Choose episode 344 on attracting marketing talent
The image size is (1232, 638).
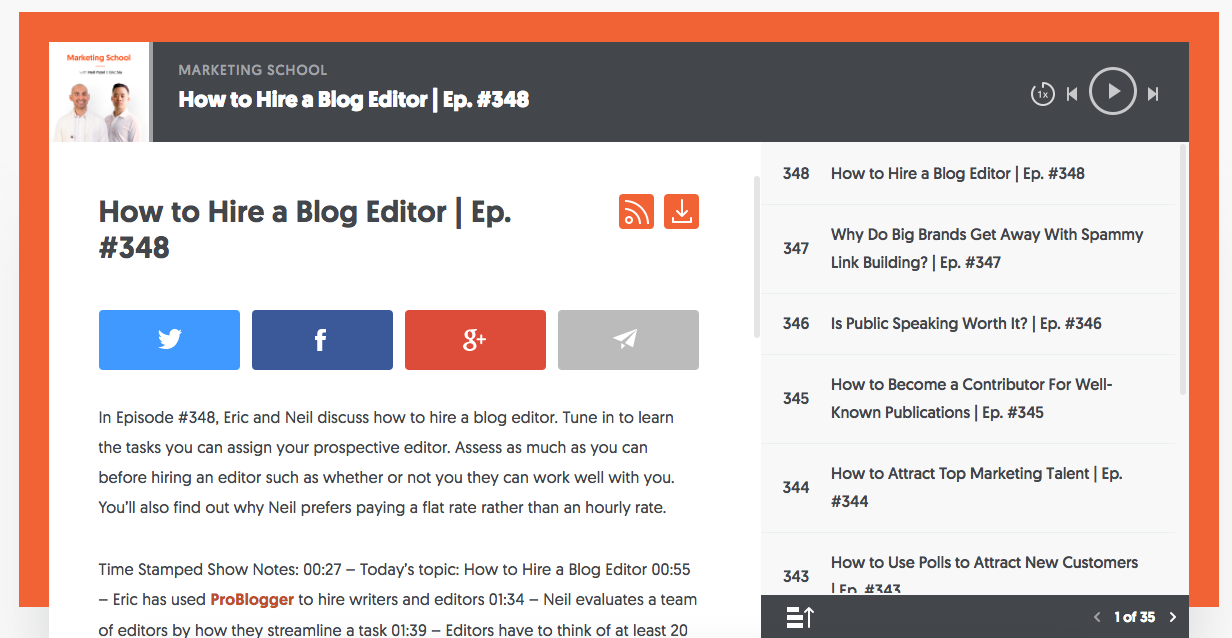pos(975,487)
